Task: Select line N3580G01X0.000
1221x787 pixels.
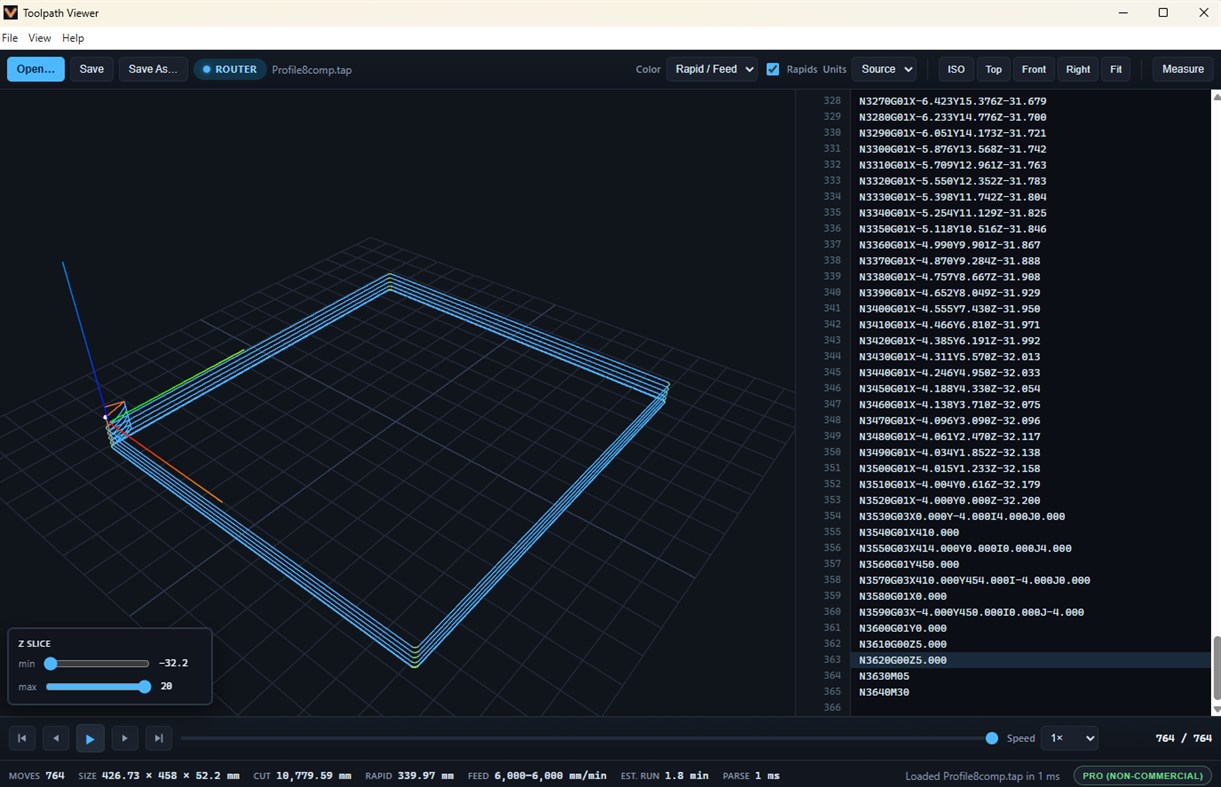Action: (x=1030, y=596)
